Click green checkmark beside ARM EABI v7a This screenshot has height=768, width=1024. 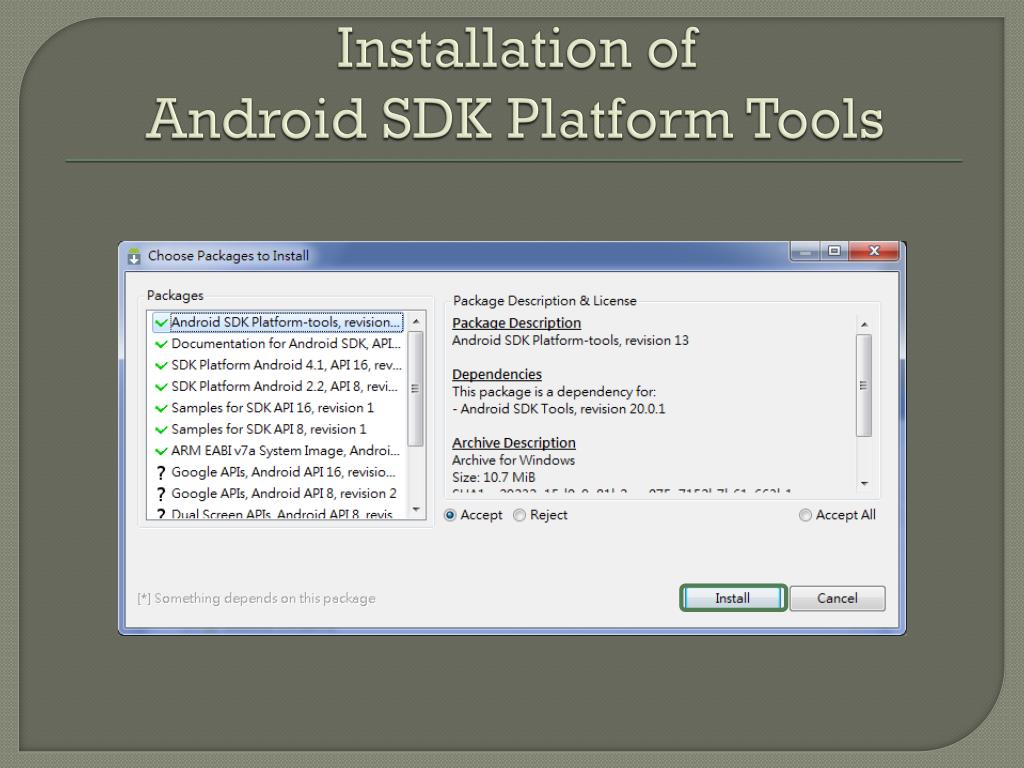coord(161,451)
